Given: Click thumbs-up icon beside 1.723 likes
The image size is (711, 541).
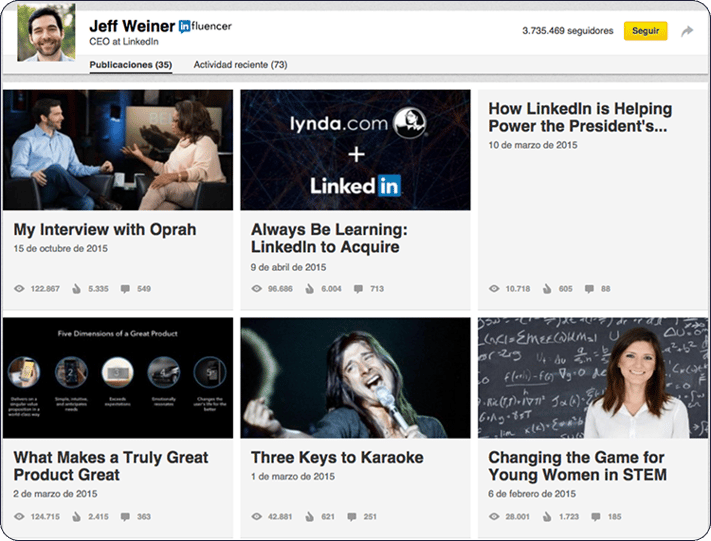Looking at the screenshot, I should coord(547,517).
